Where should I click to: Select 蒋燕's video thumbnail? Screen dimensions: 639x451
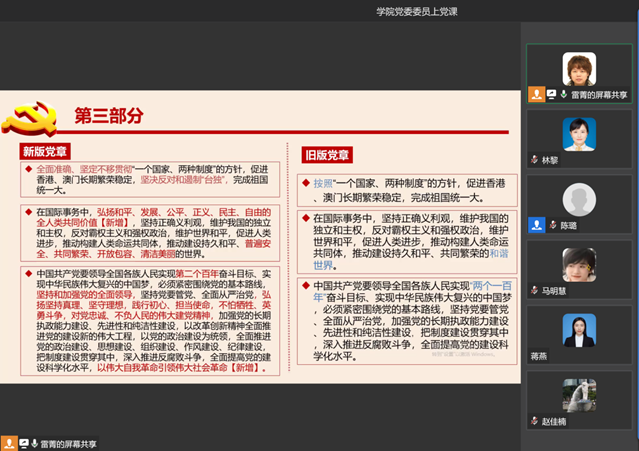pyautogui.click(x=578, y=330)
